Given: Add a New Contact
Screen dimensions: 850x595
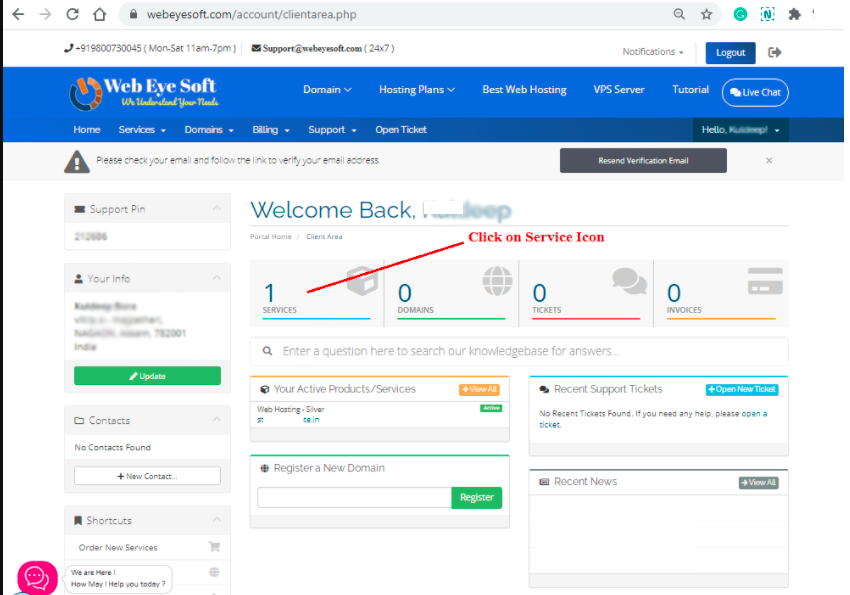Looking at the screenshot, I should coord(147,476).
